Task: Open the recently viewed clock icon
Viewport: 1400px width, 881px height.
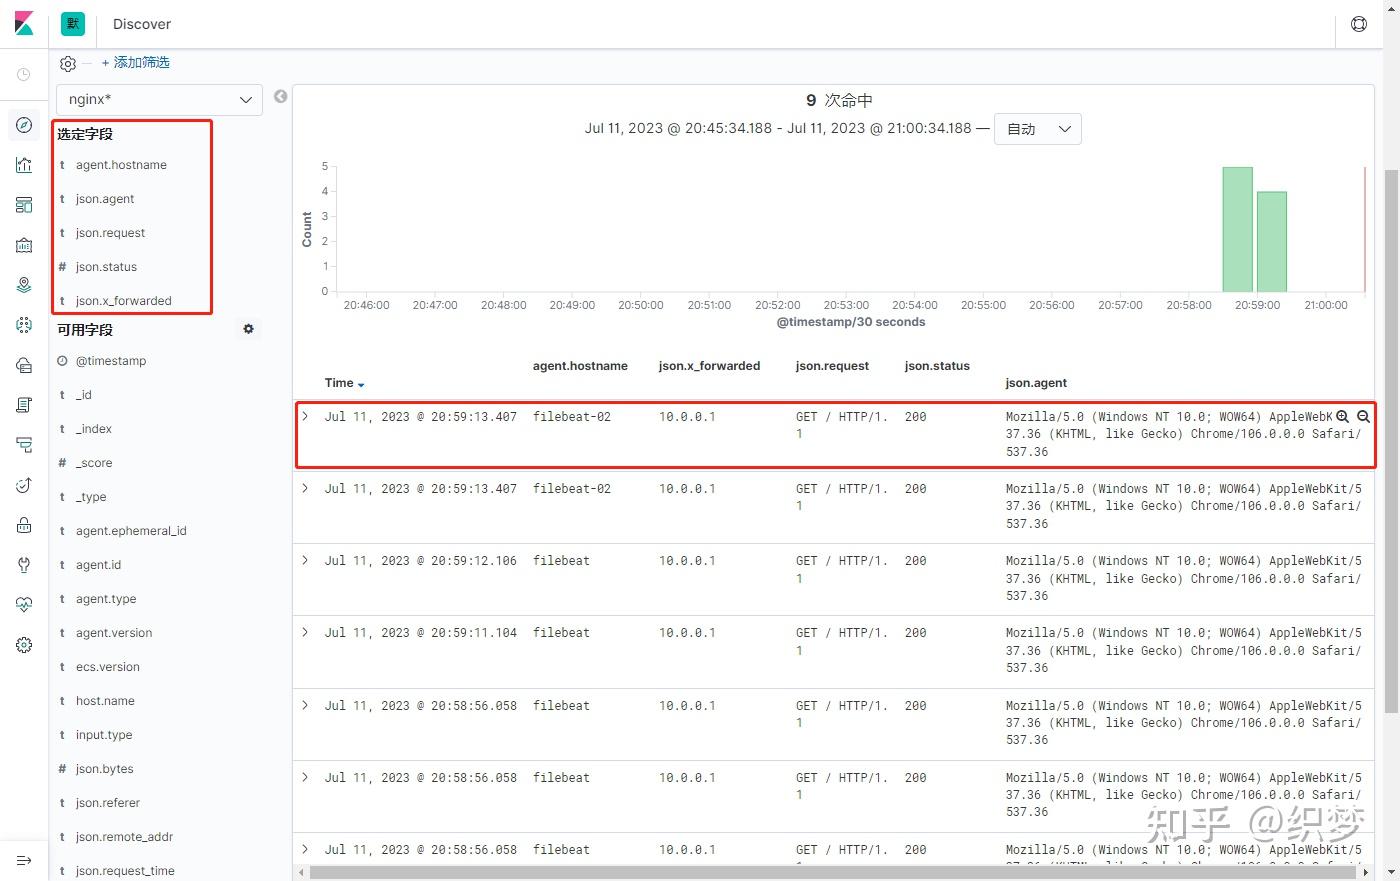Action: [x=24, y=75]
